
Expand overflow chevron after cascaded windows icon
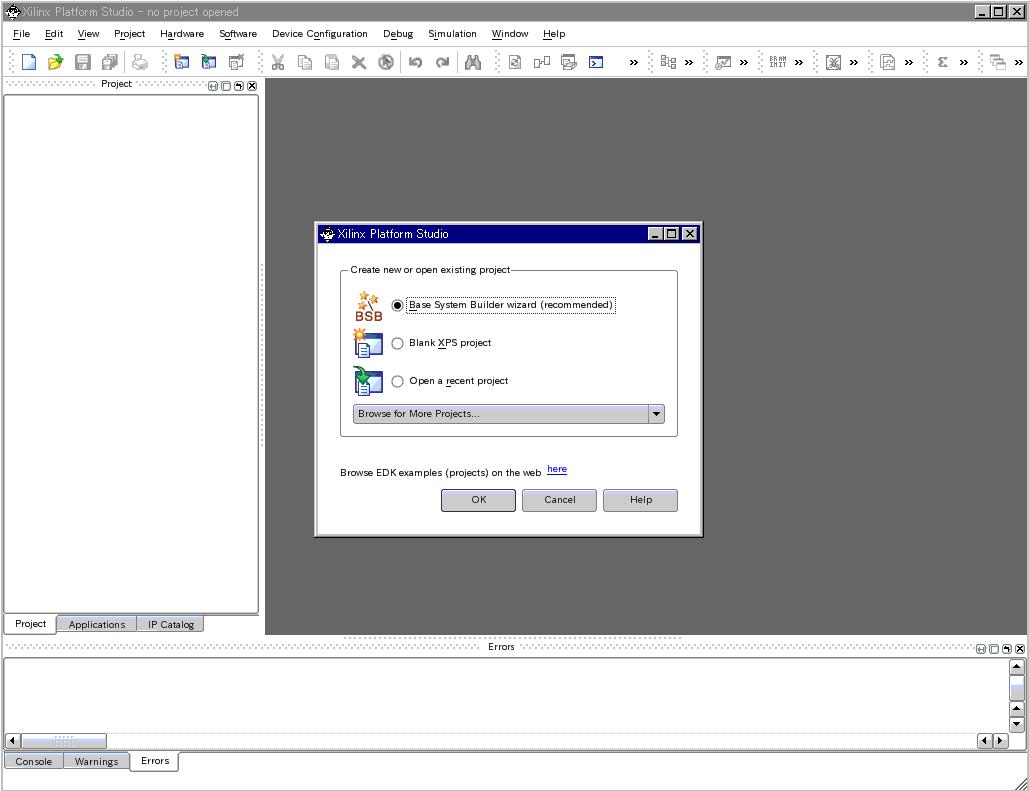click(1018, 63)
